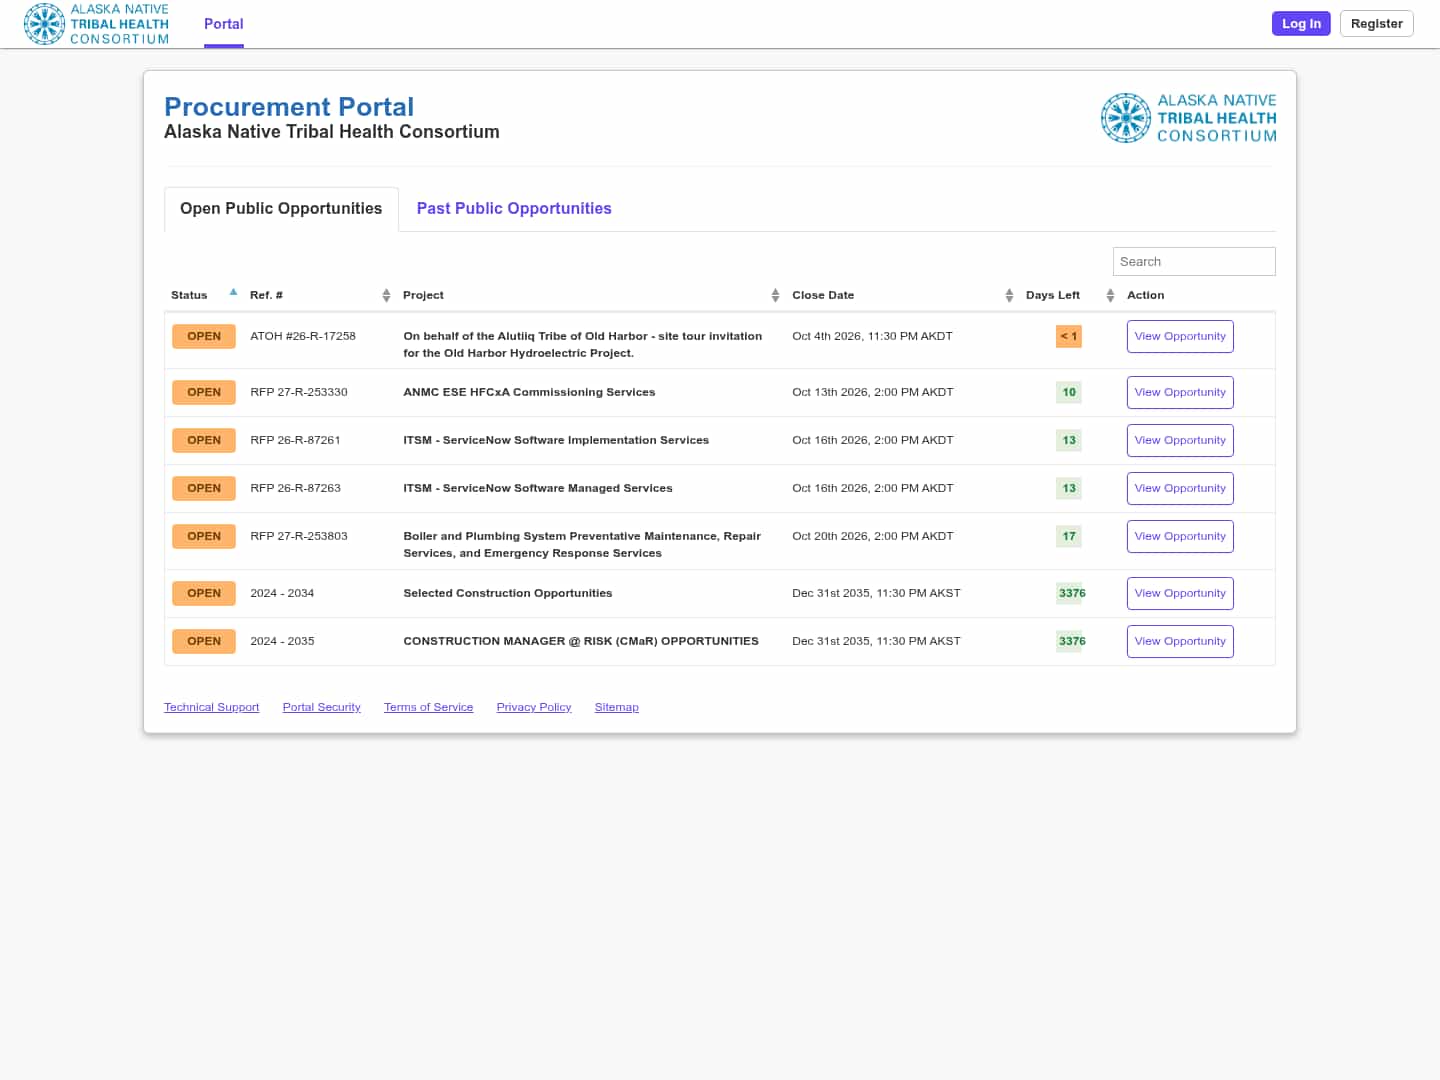Click OPEN status badge for RFP 27-R-253330
This screenshot has width=1440, height=1080.
[x=204, y=392]
